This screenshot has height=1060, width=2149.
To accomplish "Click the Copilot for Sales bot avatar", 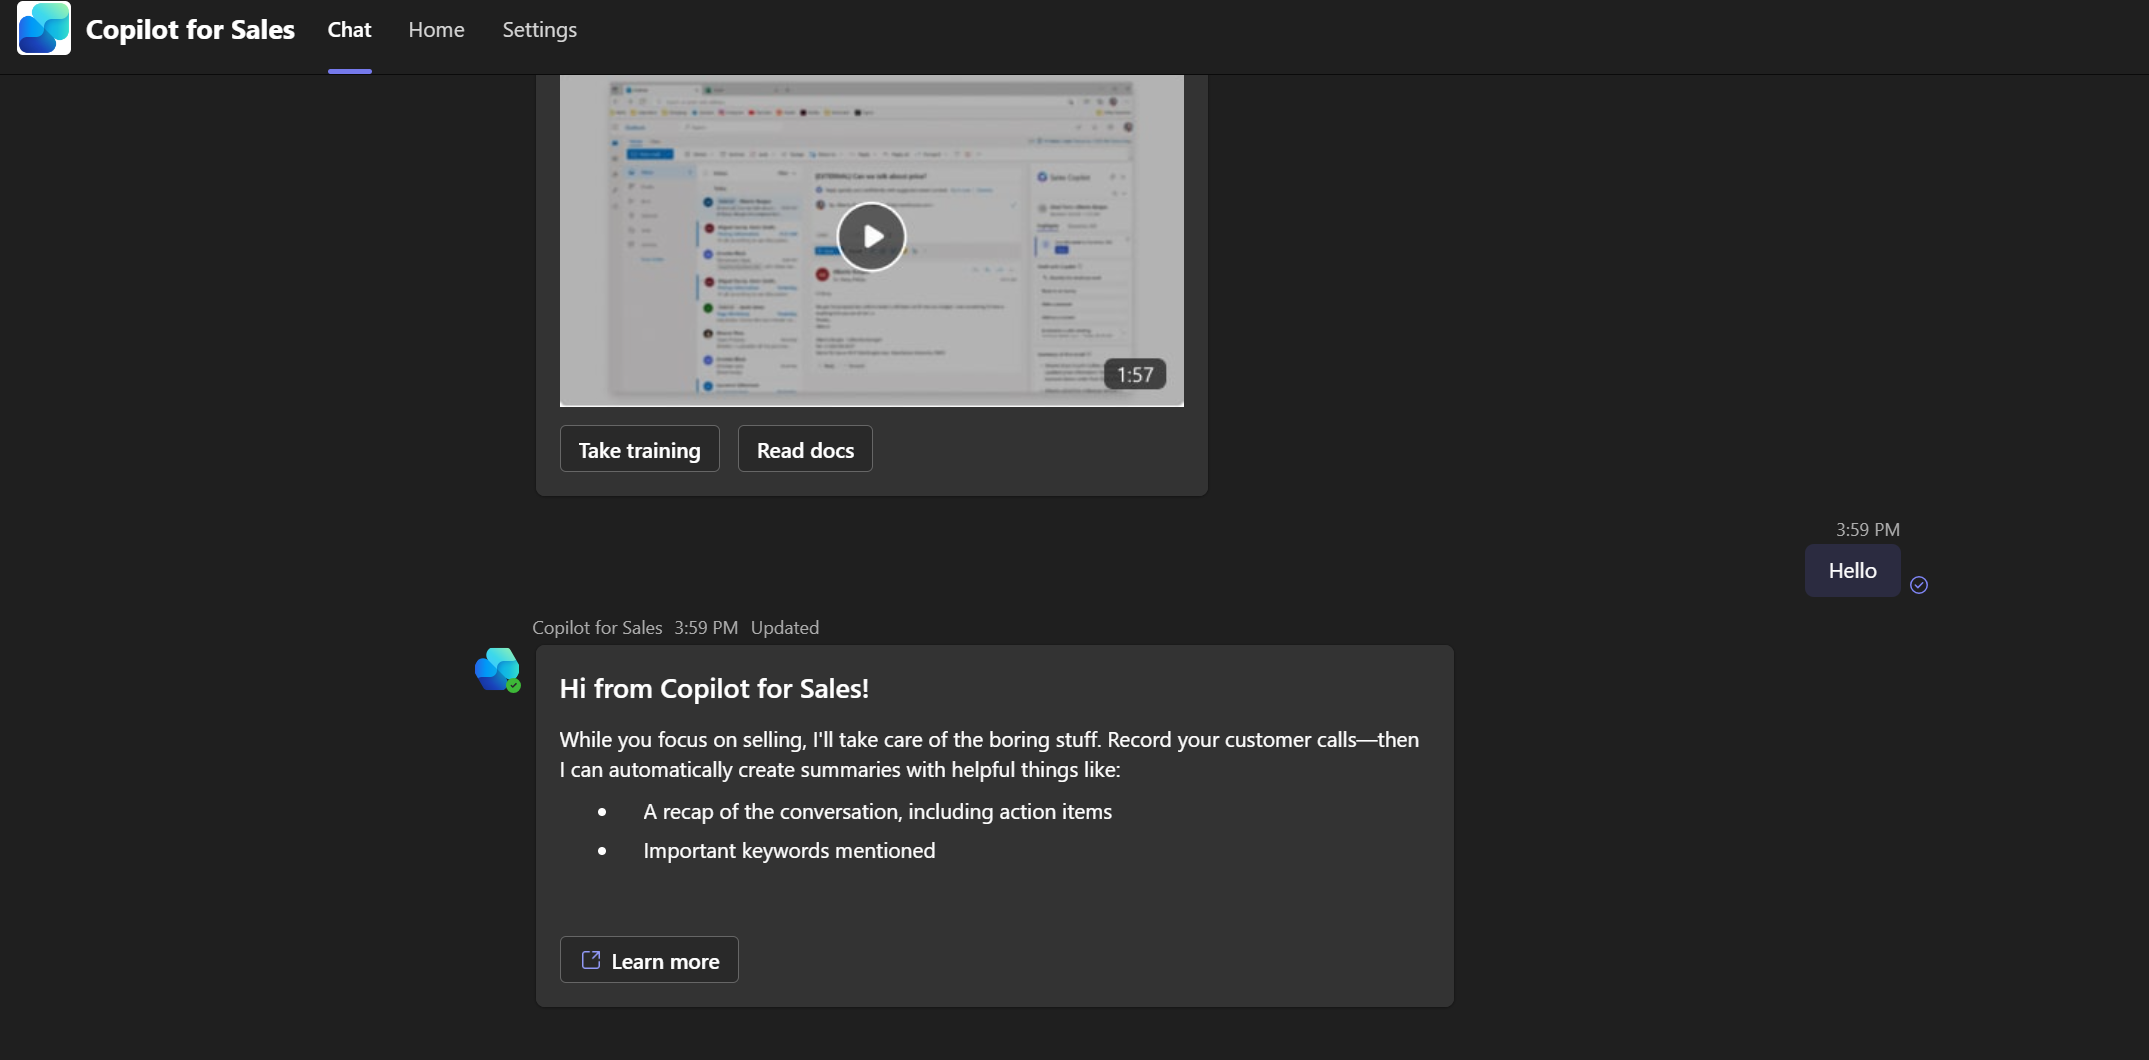I will (497, 670).
